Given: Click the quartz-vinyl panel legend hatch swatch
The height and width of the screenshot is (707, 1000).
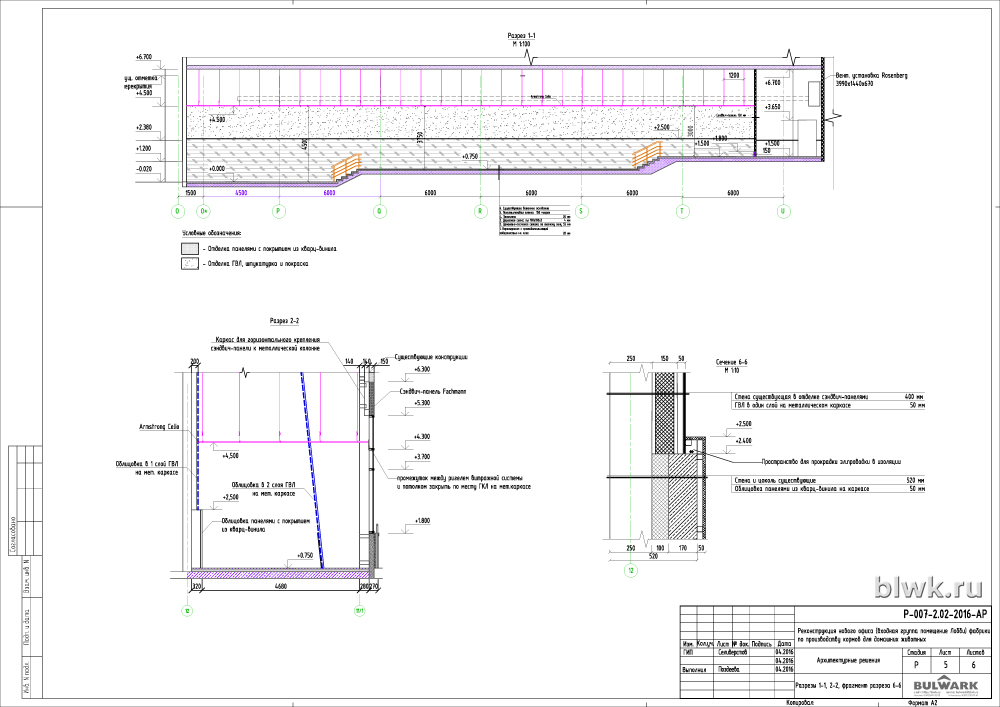Looking at the screenshot, I should [189, 249].
